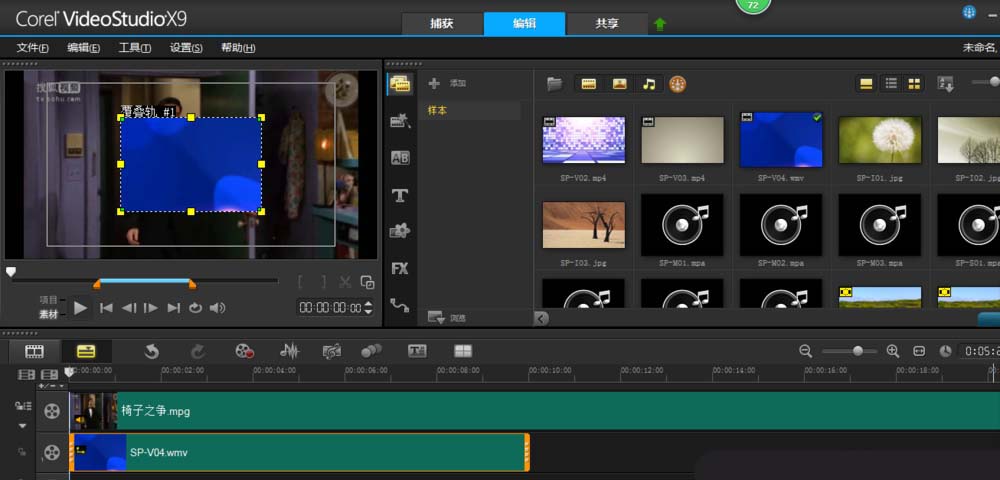Switch to the 共享 tab
The height and width of the screenshot is (480, 1000).
(606, 24)
